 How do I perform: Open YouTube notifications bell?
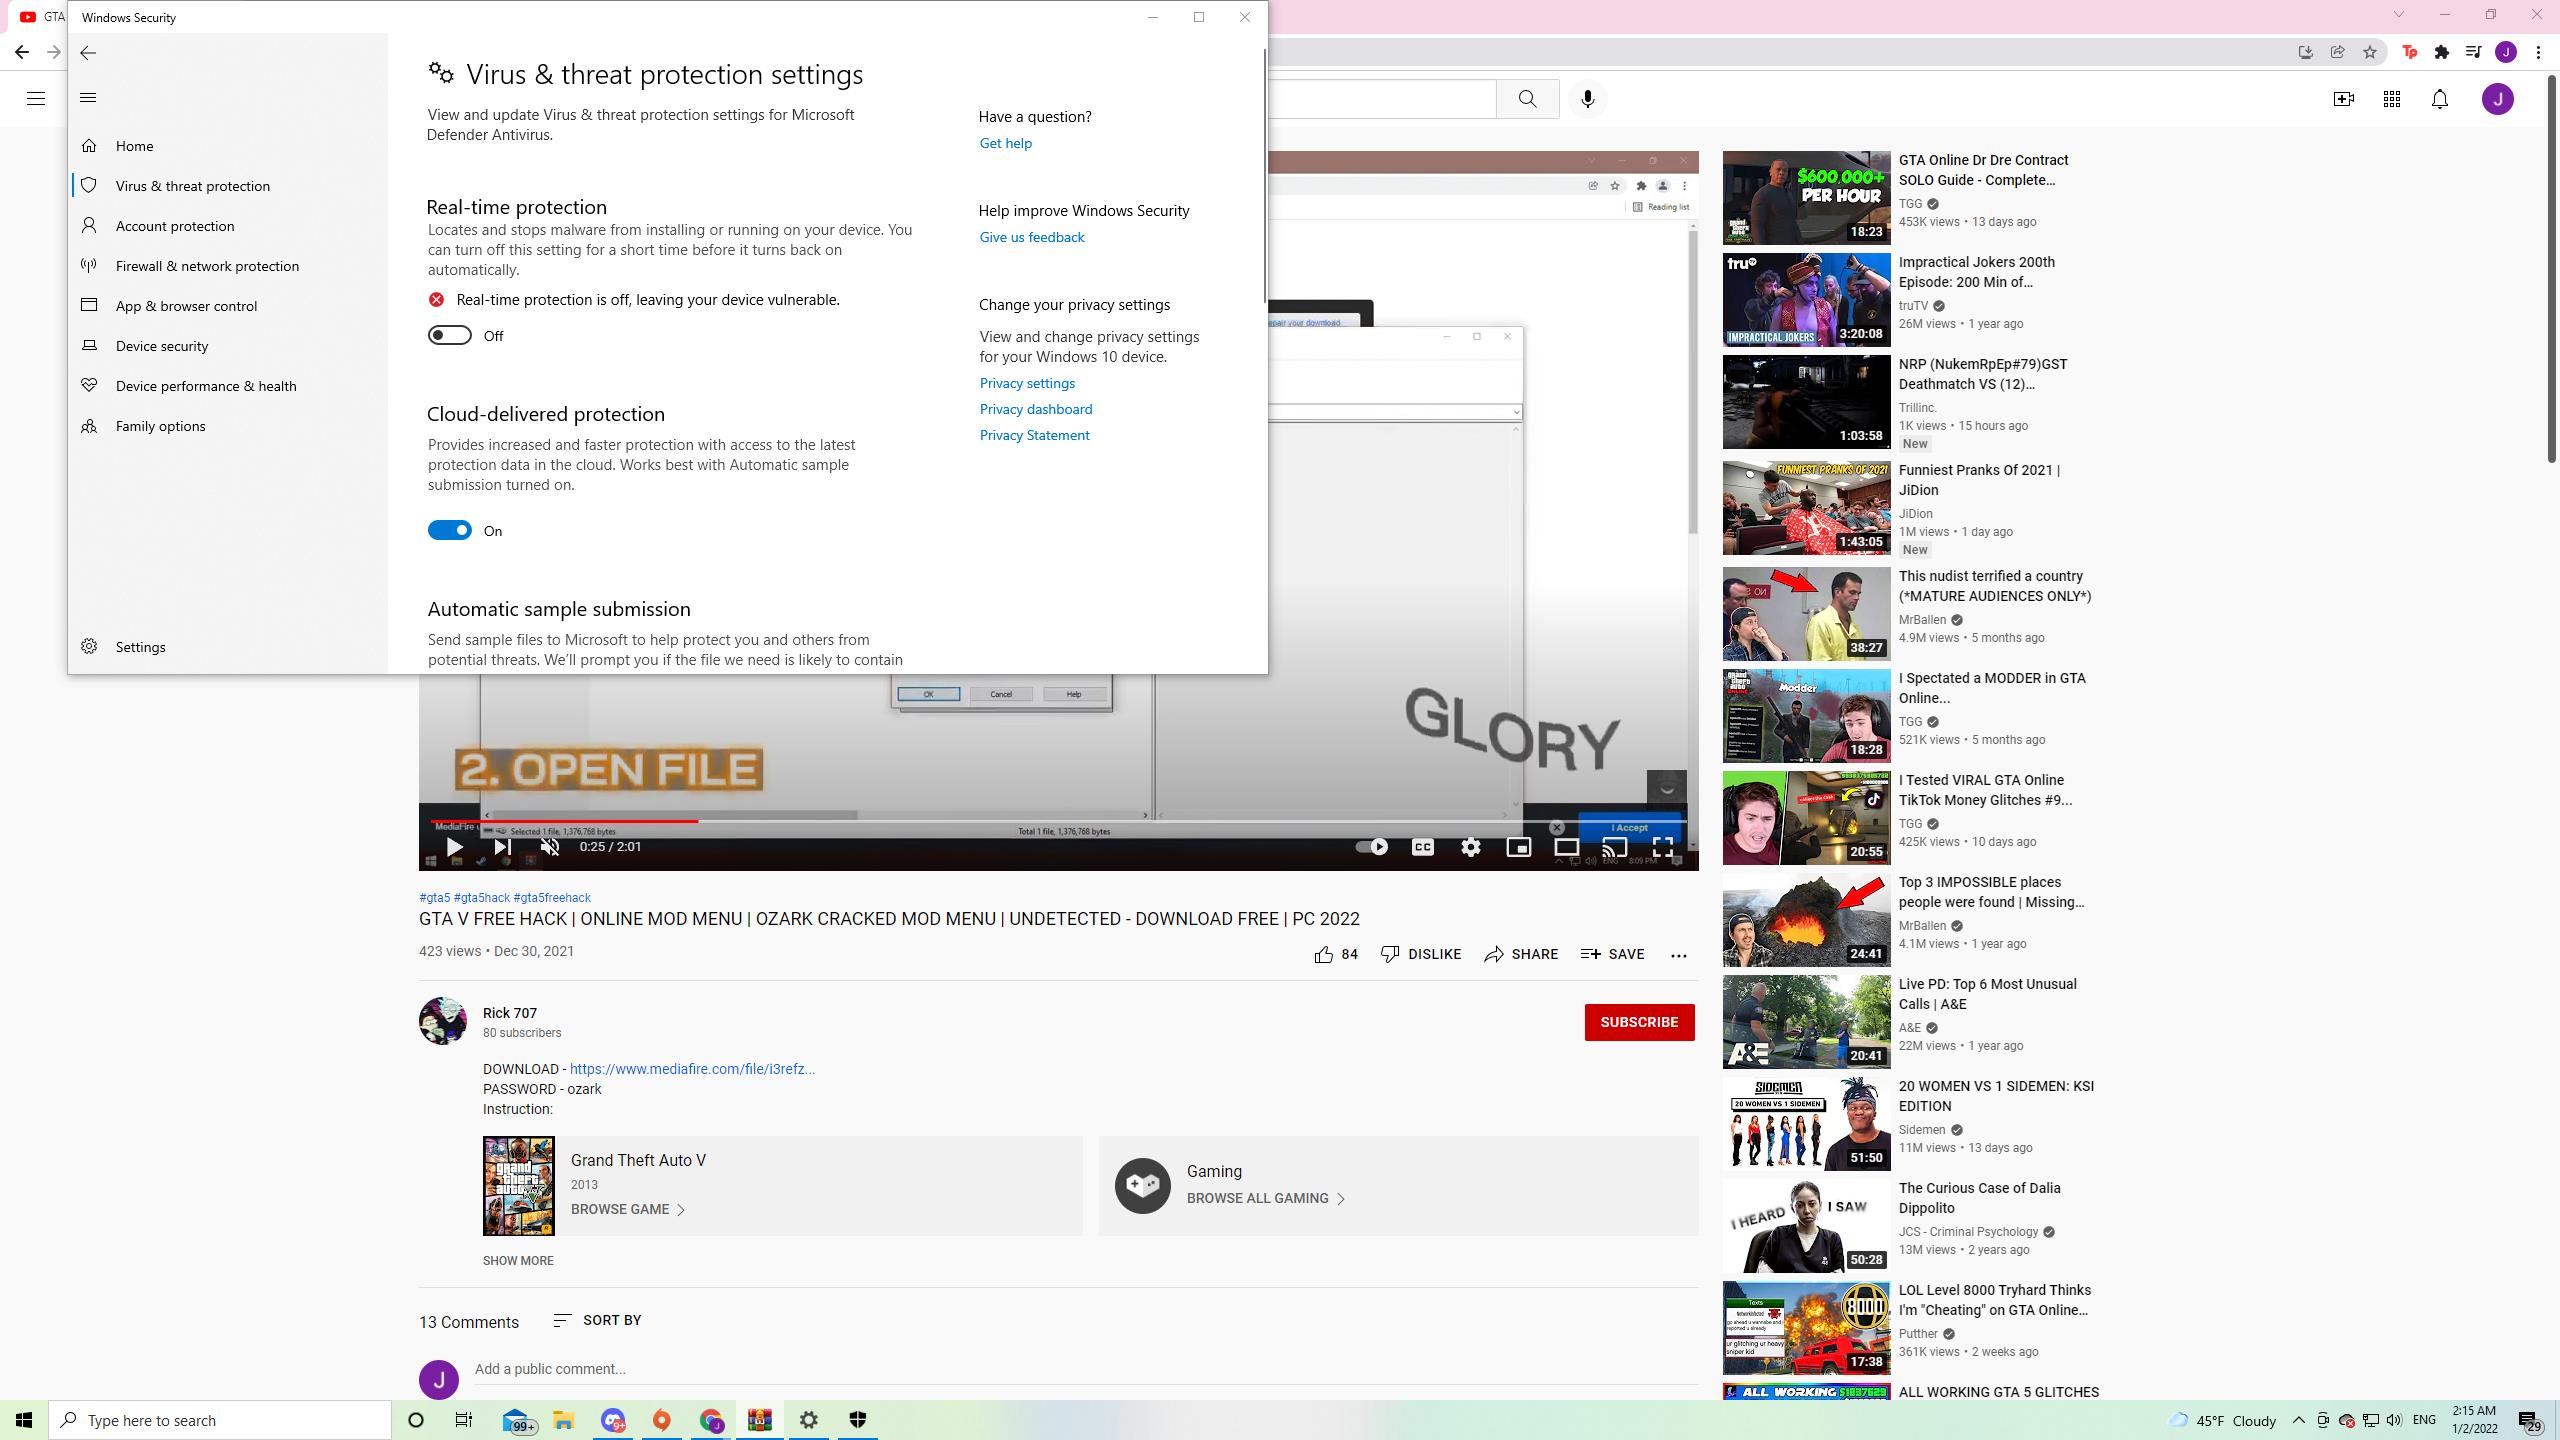click(x=2439, y=99)
